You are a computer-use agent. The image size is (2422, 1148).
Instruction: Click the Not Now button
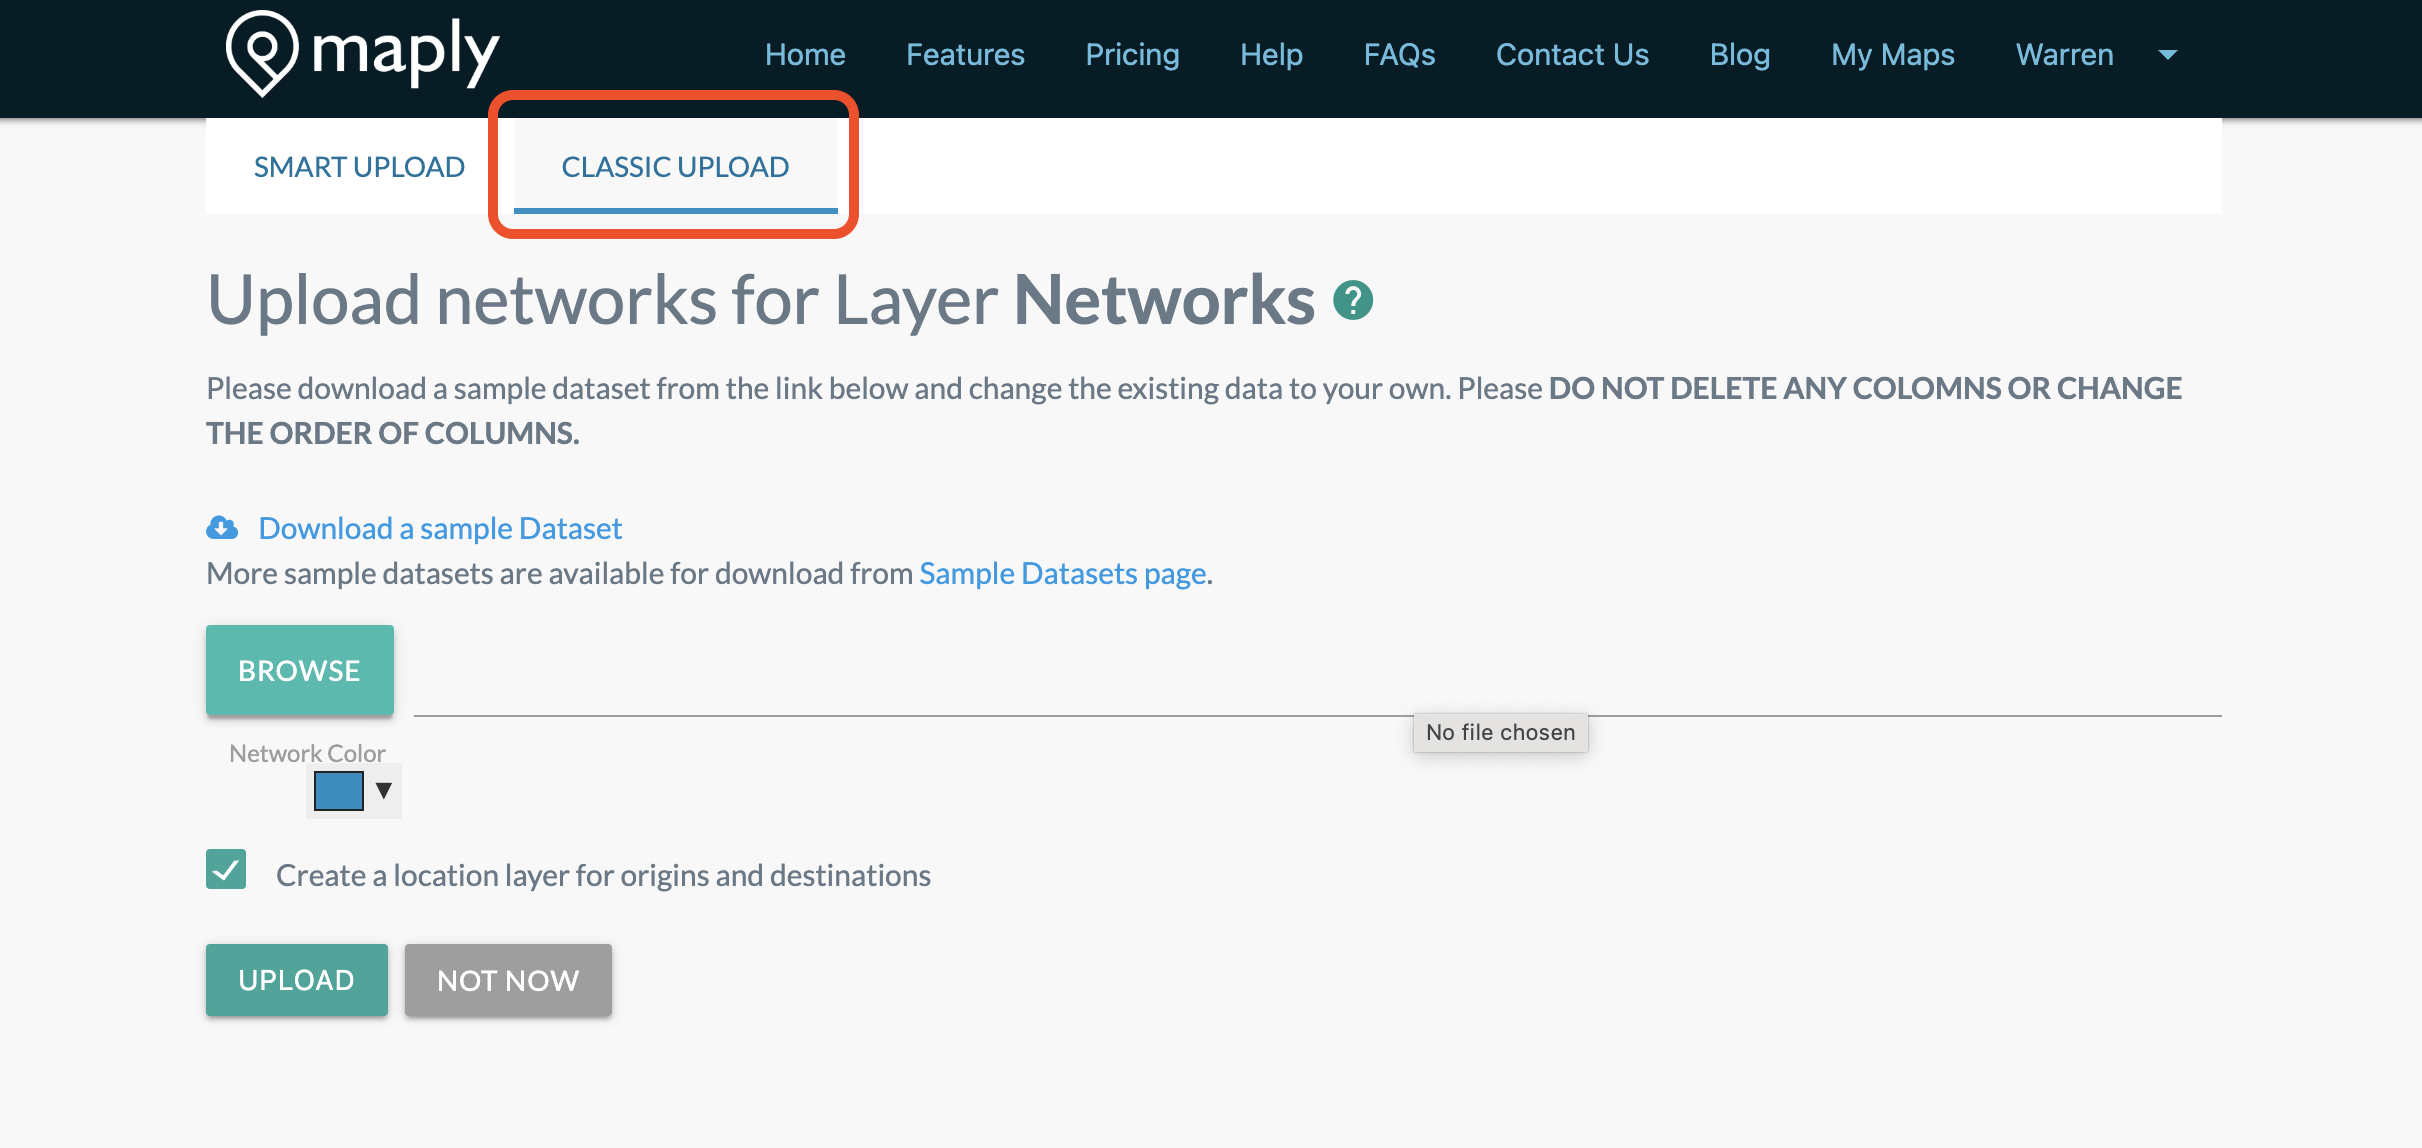(x=508, y=980)
